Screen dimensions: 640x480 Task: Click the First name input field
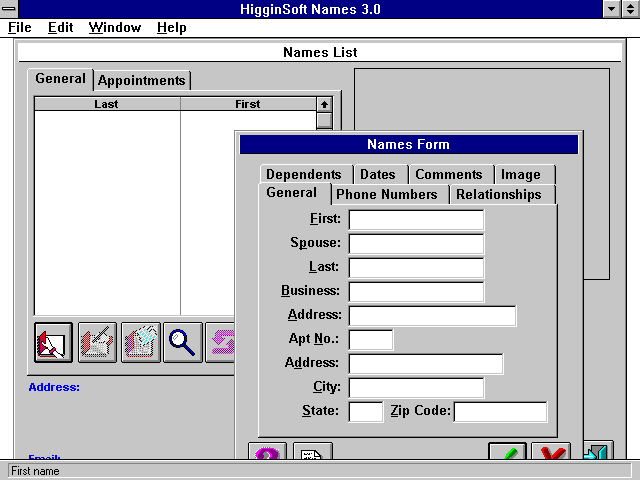pyautogui.click(x=415, y=220)
